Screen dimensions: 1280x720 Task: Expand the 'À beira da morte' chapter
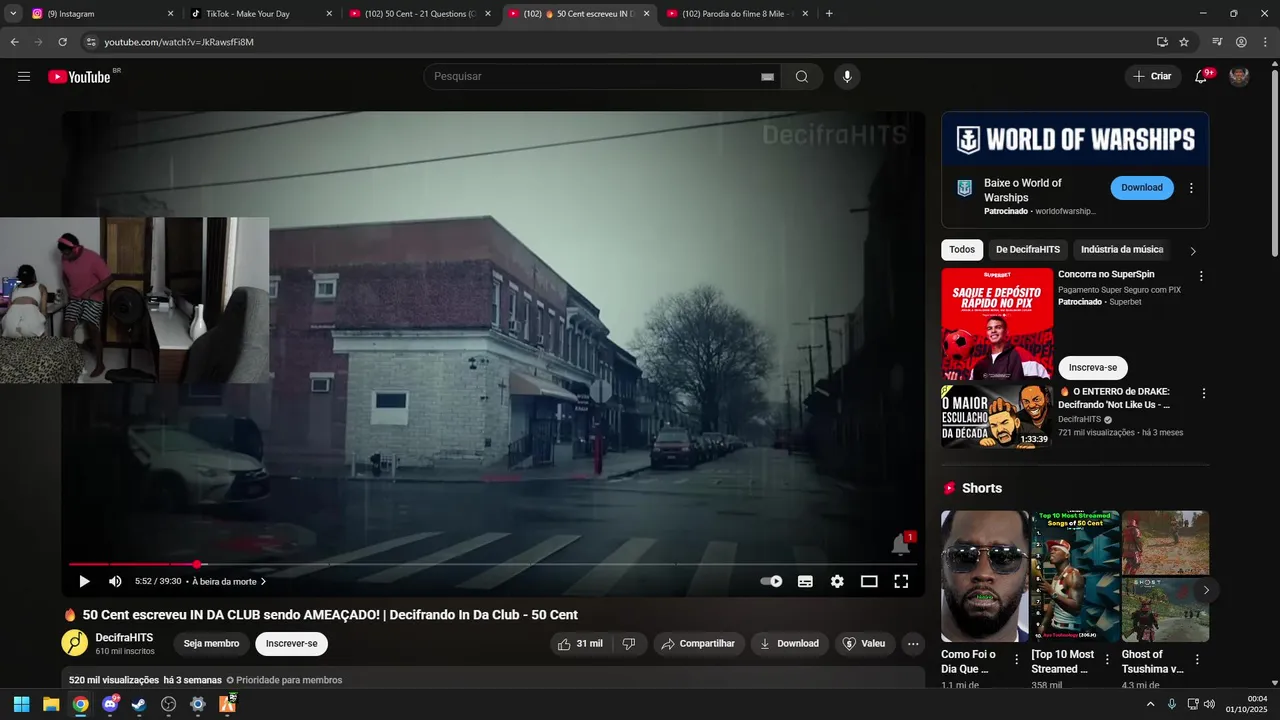coord(229,581)
